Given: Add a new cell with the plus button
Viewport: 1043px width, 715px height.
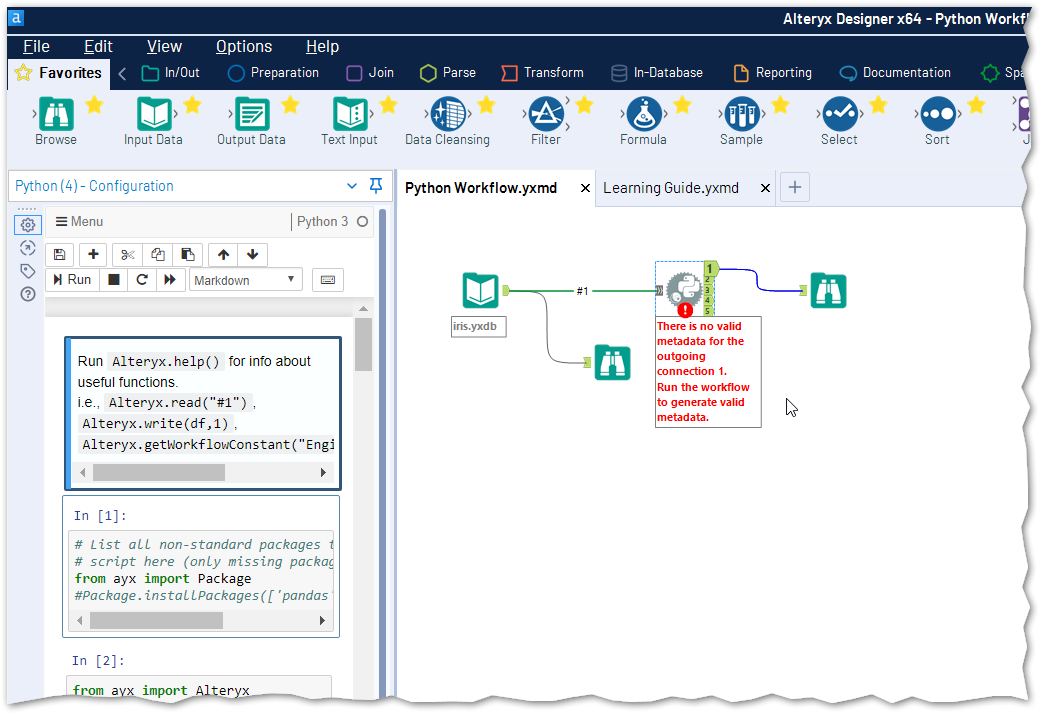Looking at the screenshot, I should [92, 254].
